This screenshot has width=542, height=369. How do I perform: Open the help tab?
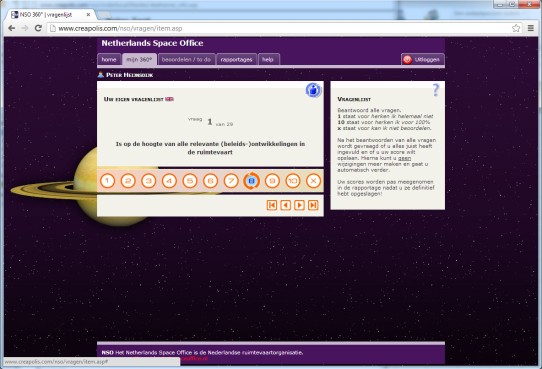coord(269,59)
